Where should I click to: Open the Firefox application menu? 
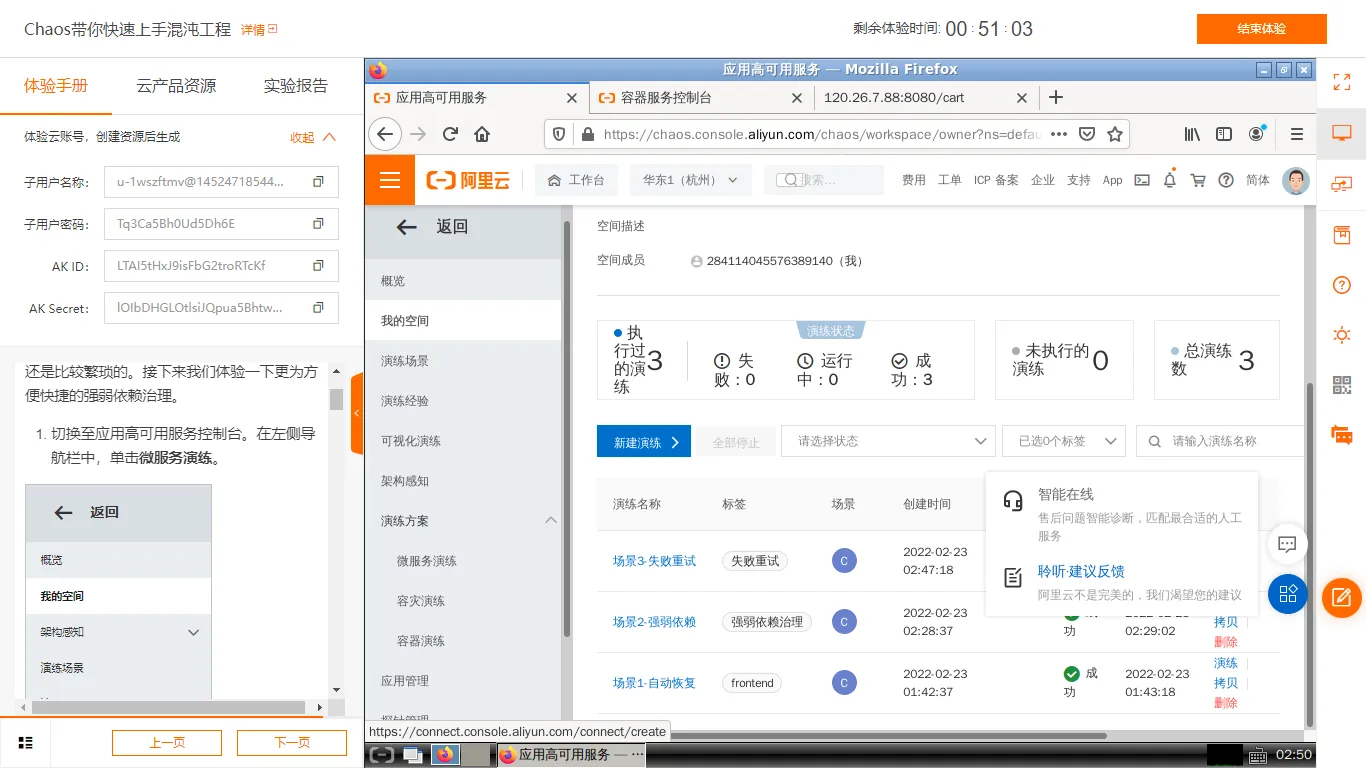(x=1297, y=134)
